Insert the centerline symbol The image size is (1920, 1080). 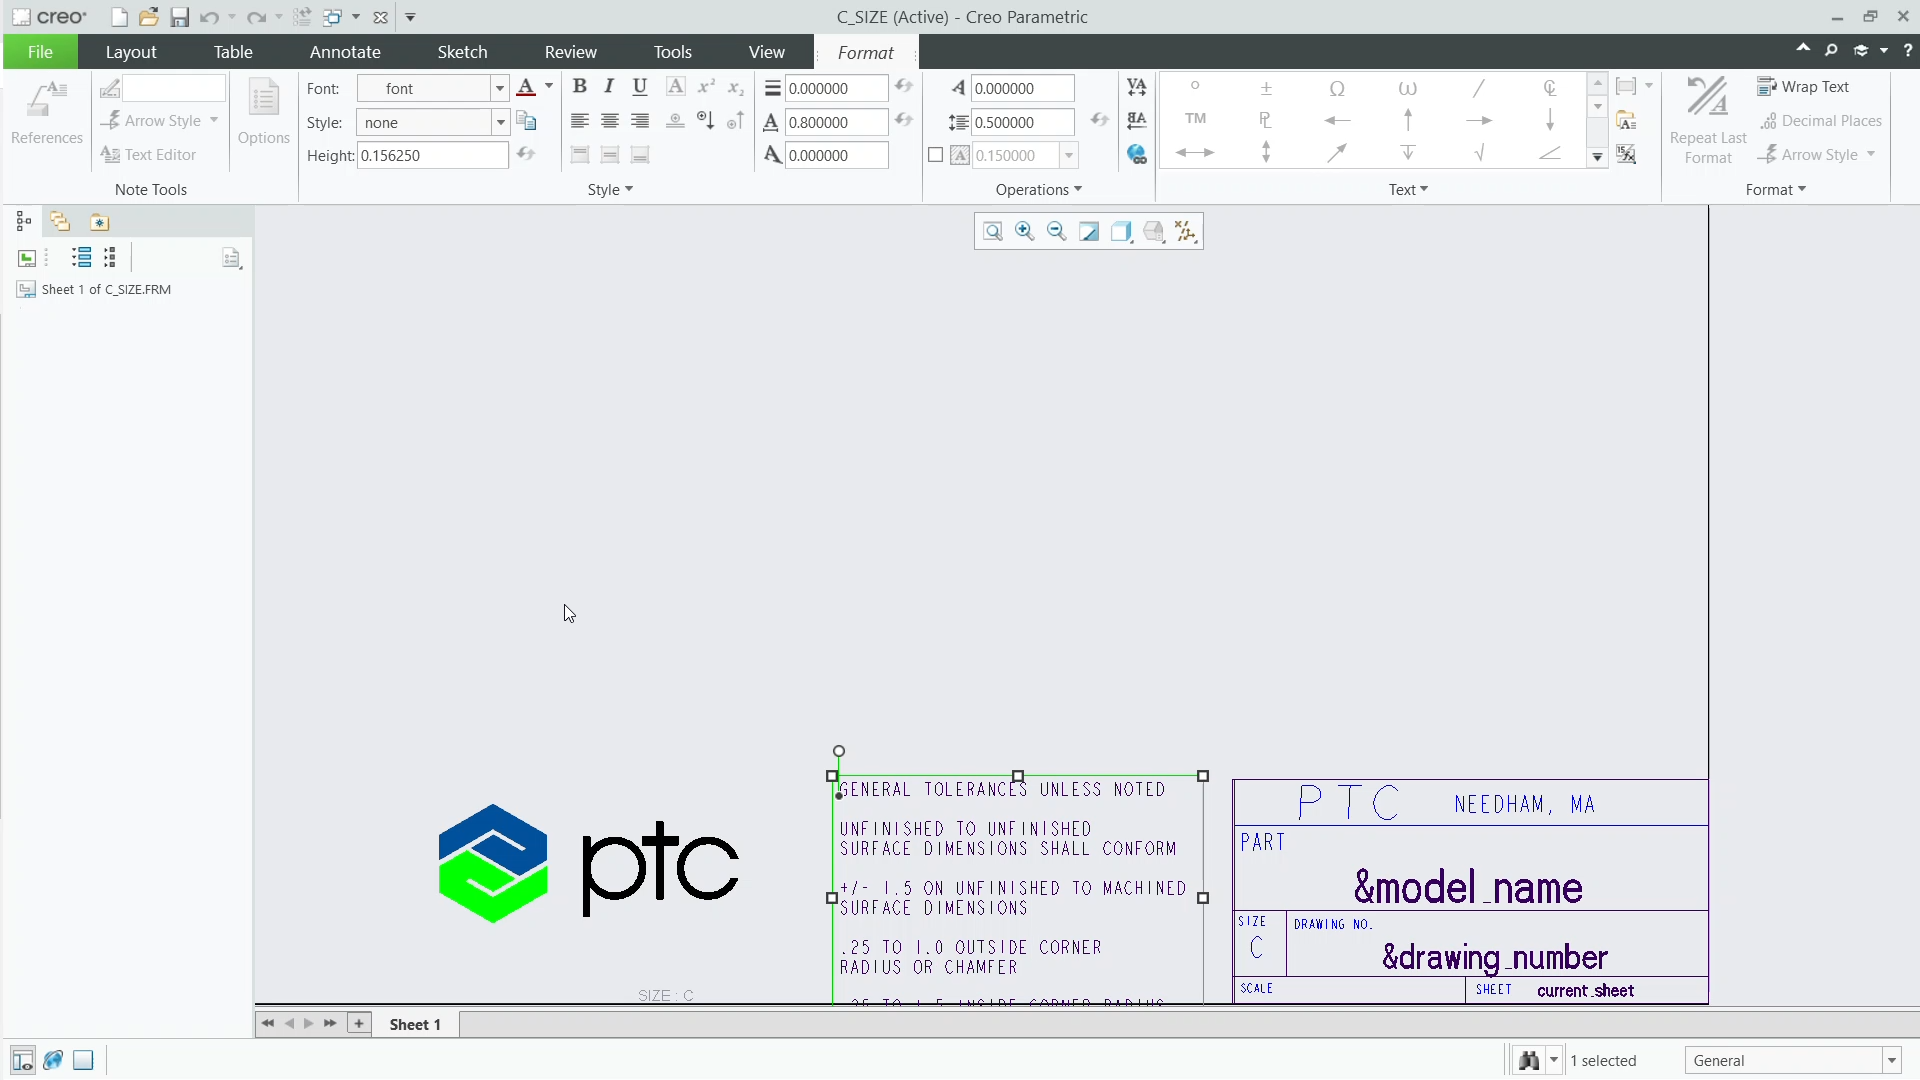[1550, 88]
